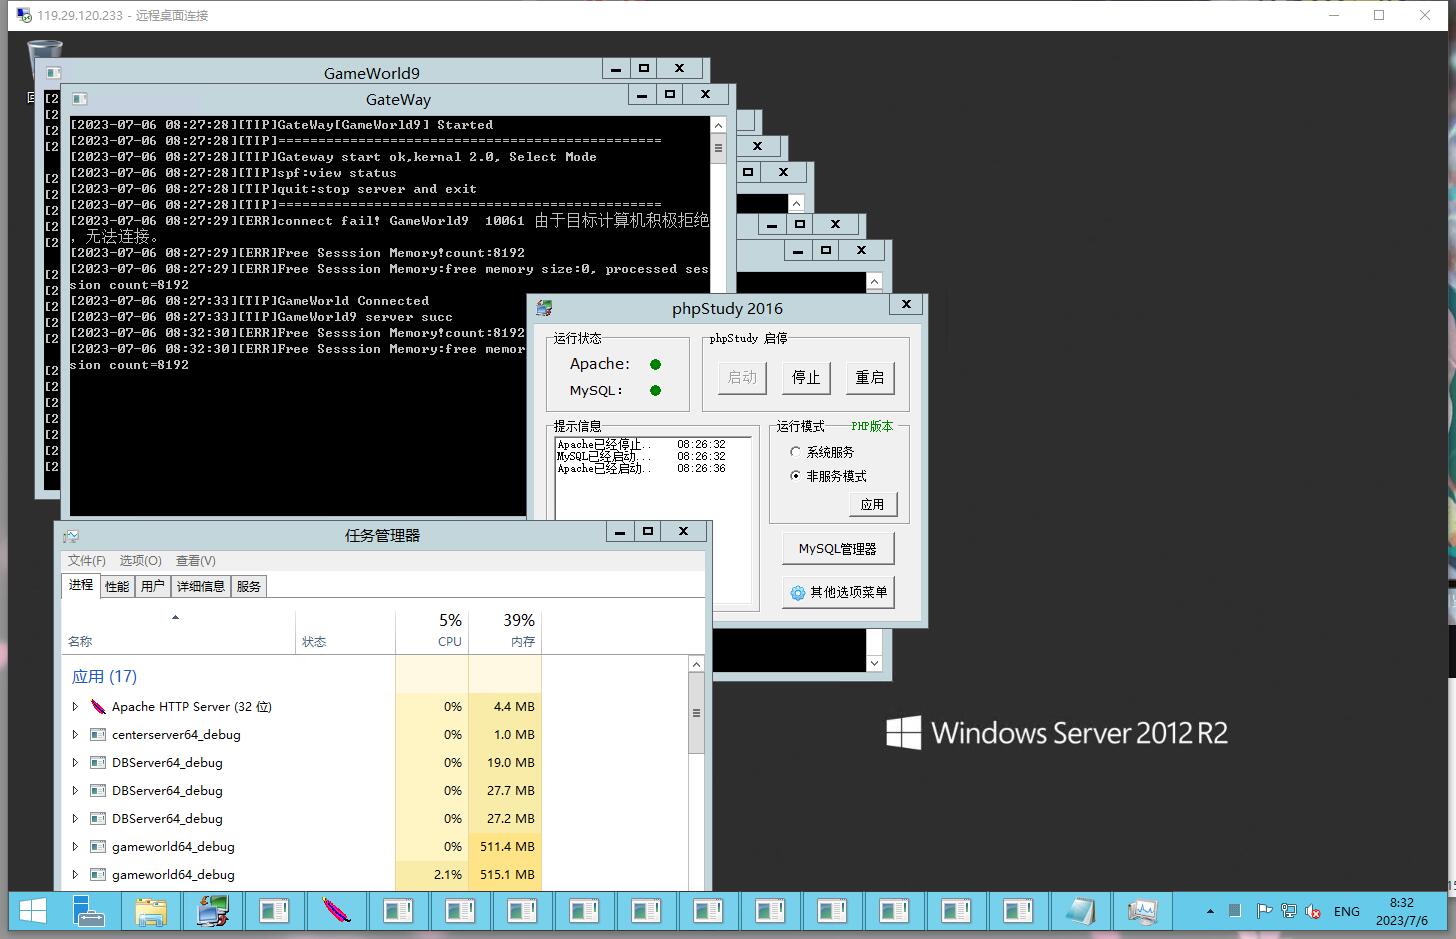
Task: Click the 'GameWorld Connected' log line
Action: [249, 300]
